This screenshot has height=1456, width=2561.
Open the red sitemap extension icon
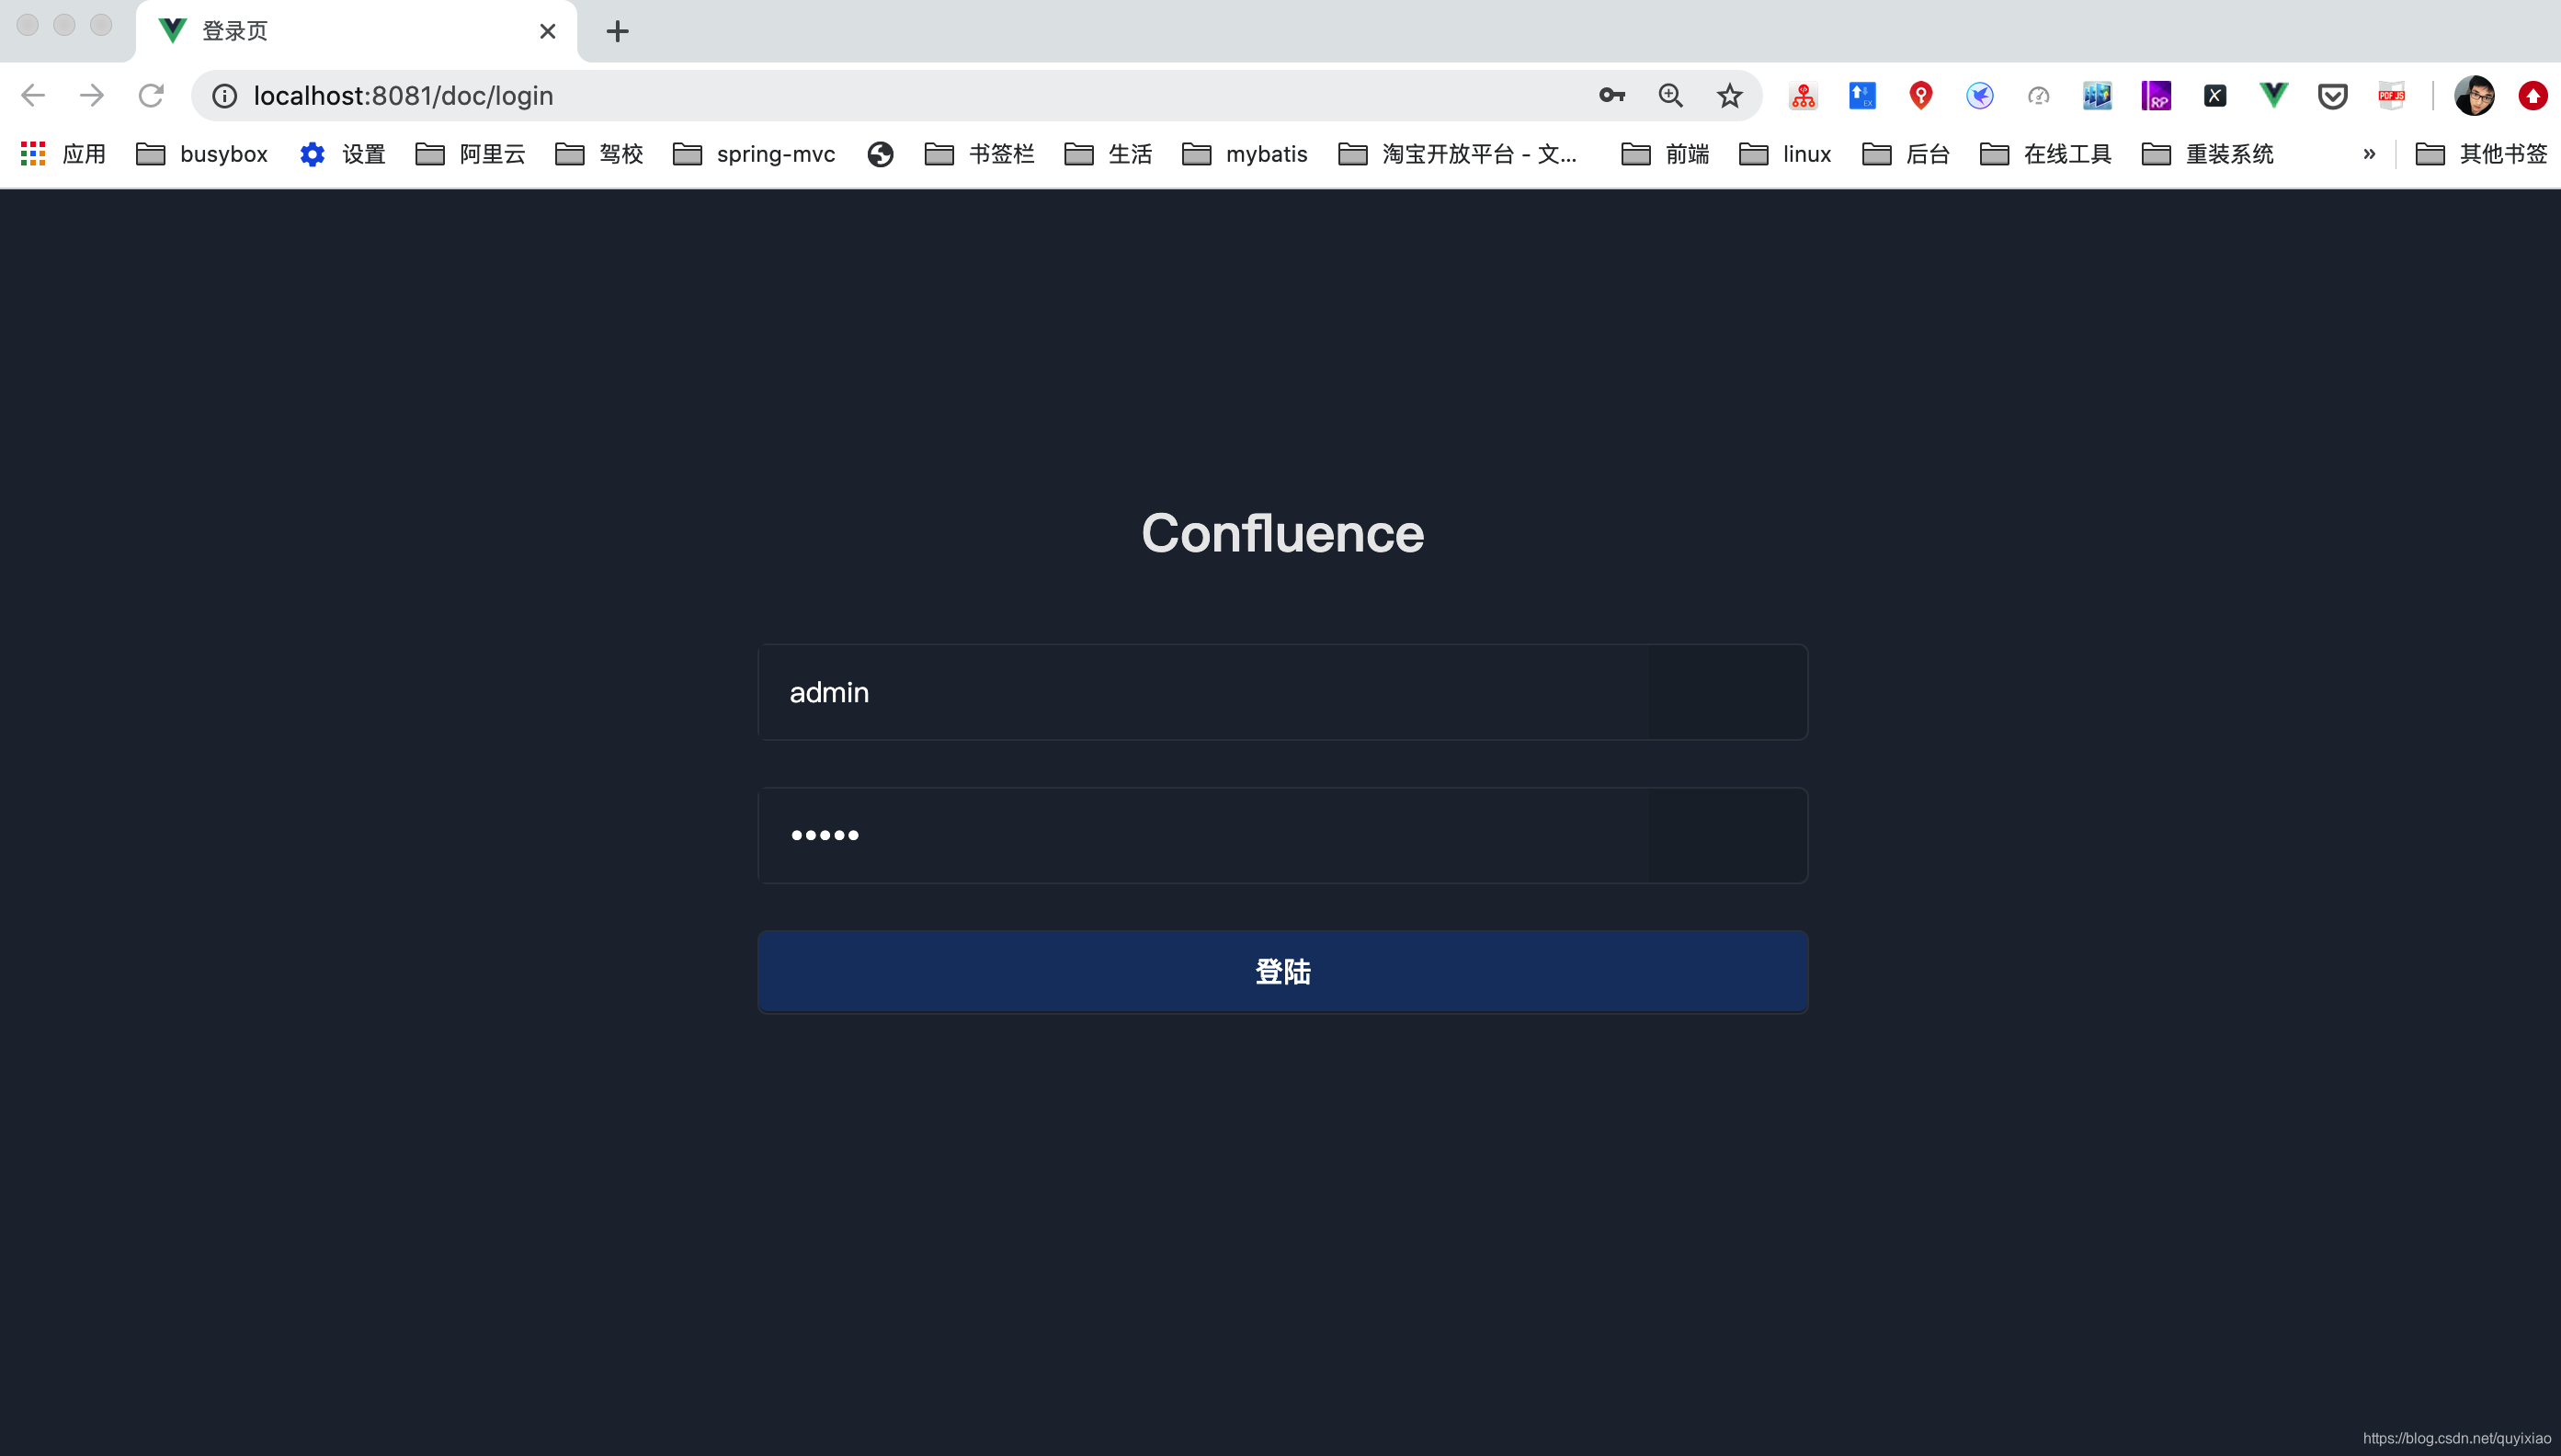1803,96
